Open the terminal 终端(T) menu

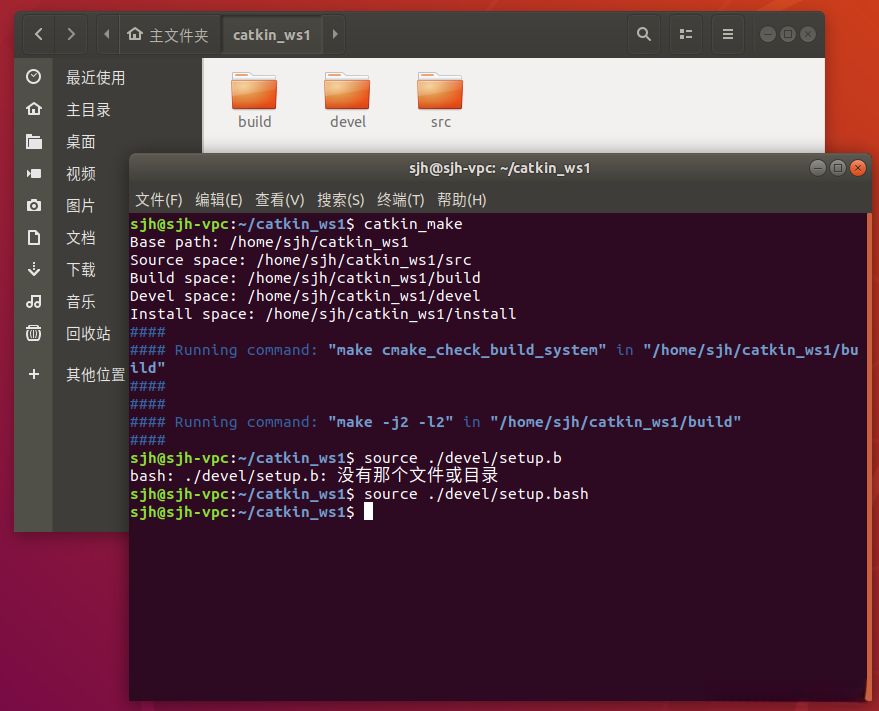tap(400, 200)
